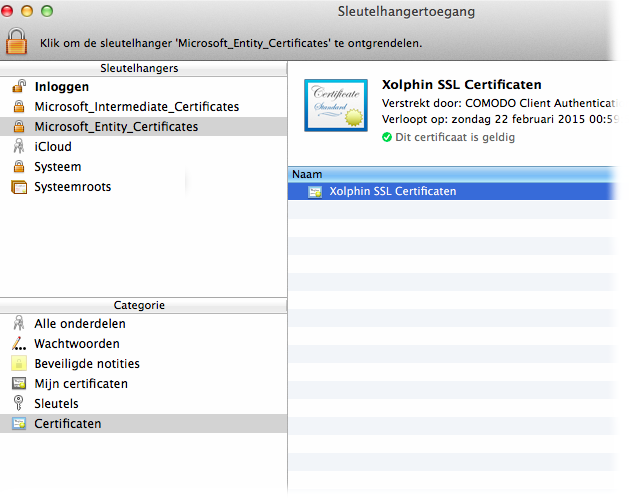Click the unlock keychain instruction text
Image resolution: width=629 pixels, height=503 pixels.
point(231,43)
